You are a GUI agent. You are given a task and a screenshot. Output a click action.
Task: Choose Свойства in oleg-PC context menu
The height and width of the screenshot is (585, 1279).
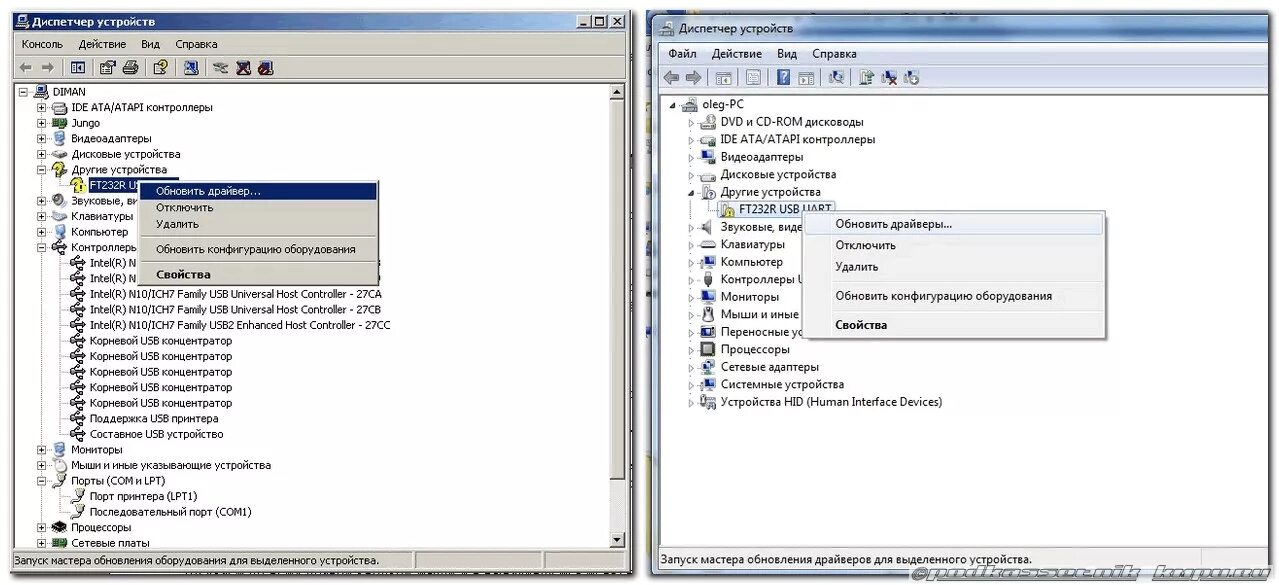click(955, 325)
